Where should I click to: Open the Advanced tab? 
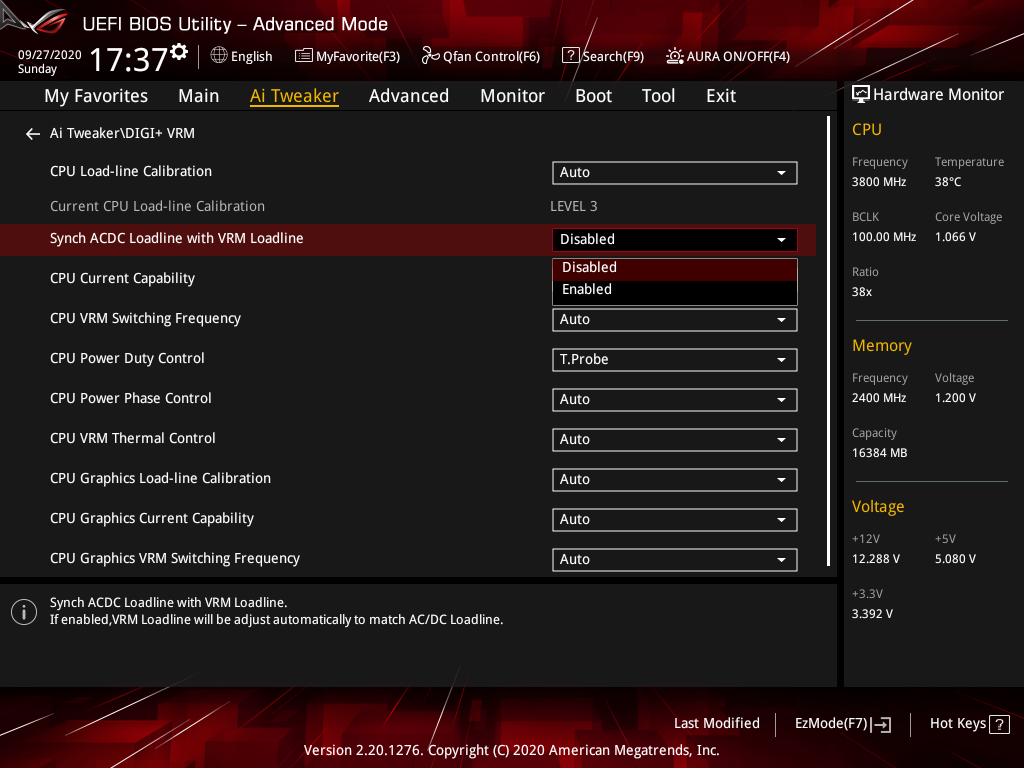409,96
